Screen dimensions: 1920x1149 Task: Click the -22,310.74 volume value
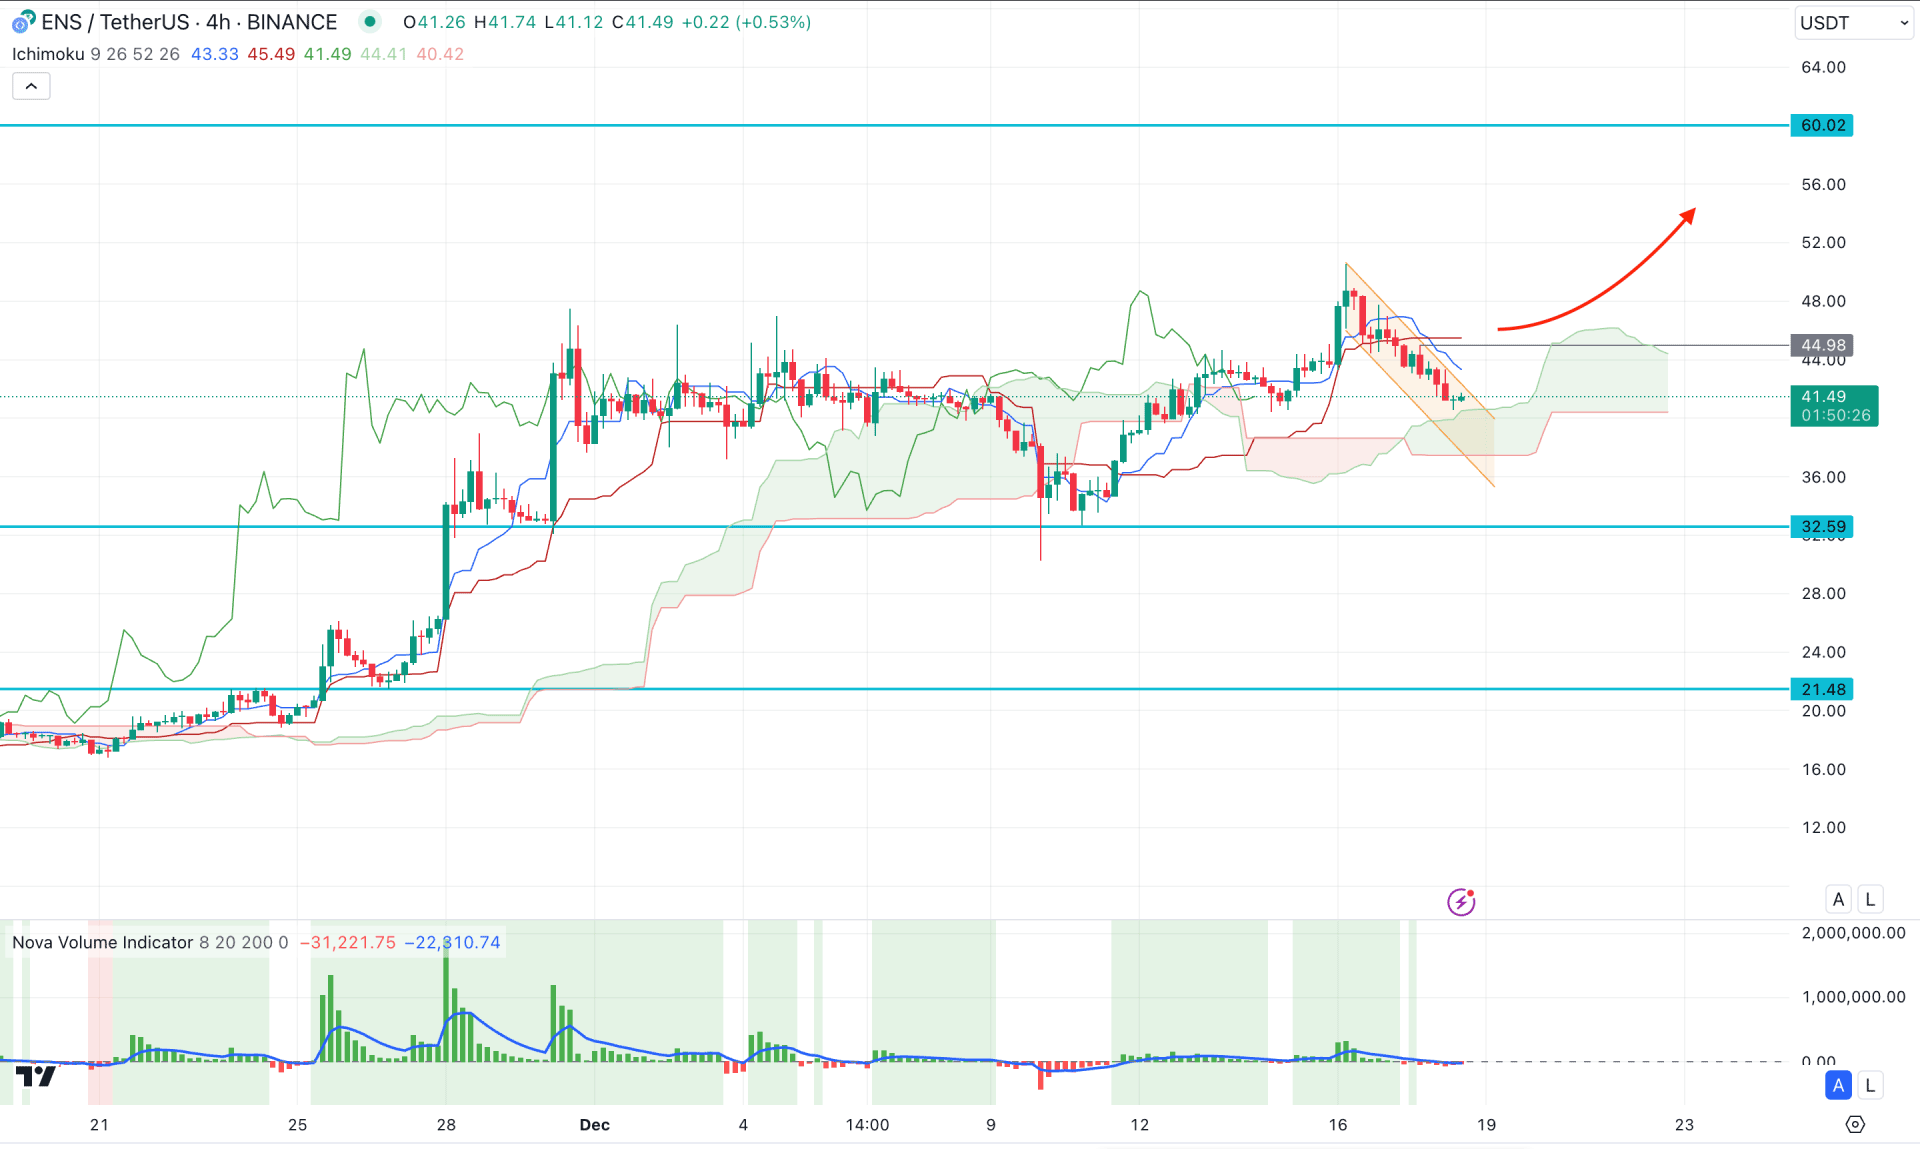(452, 942)
